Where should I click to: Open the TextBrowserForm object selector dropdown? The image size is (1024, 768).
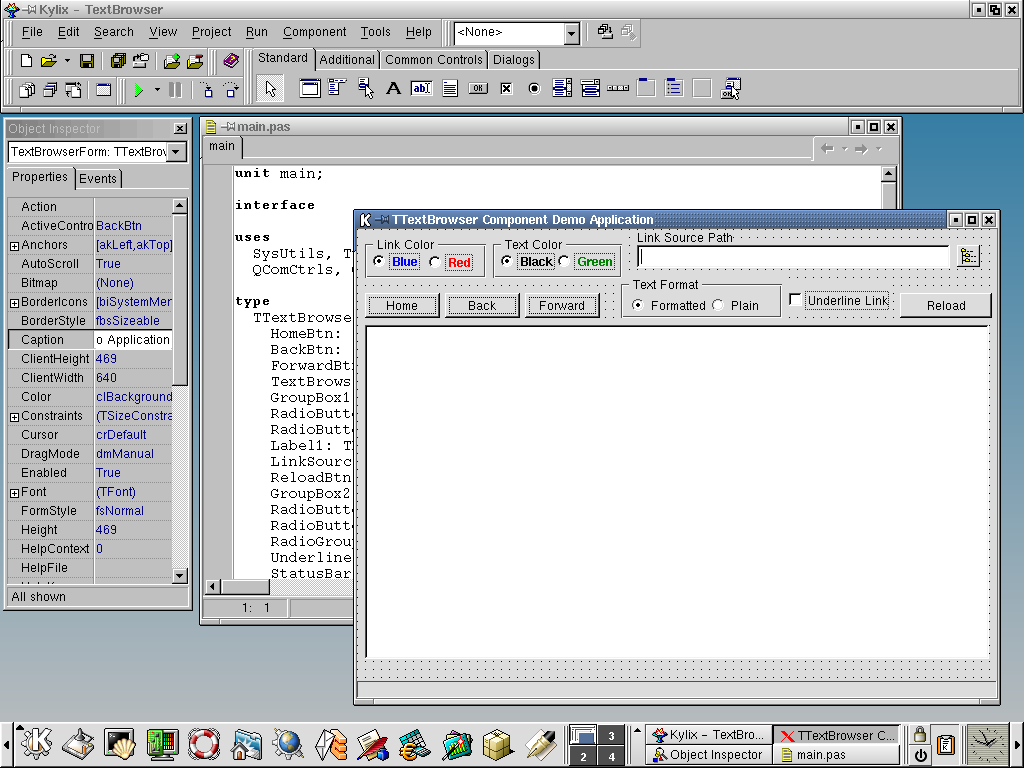[176, 152]
